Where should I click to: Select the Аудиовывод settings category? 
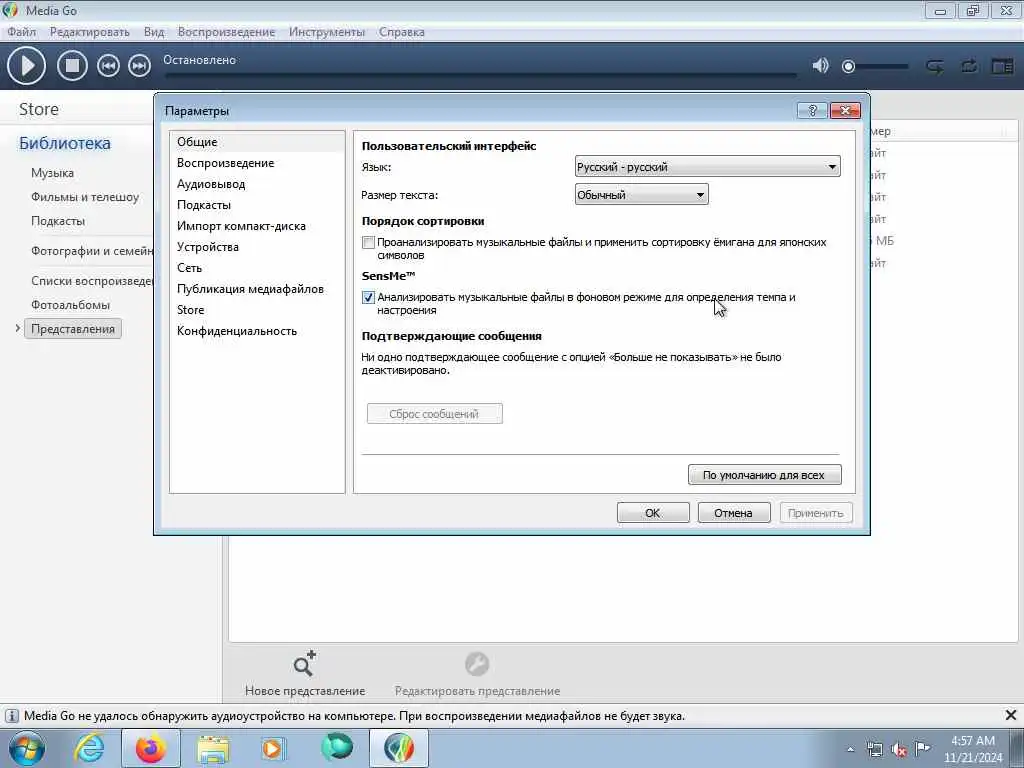(x=257, y=184)
